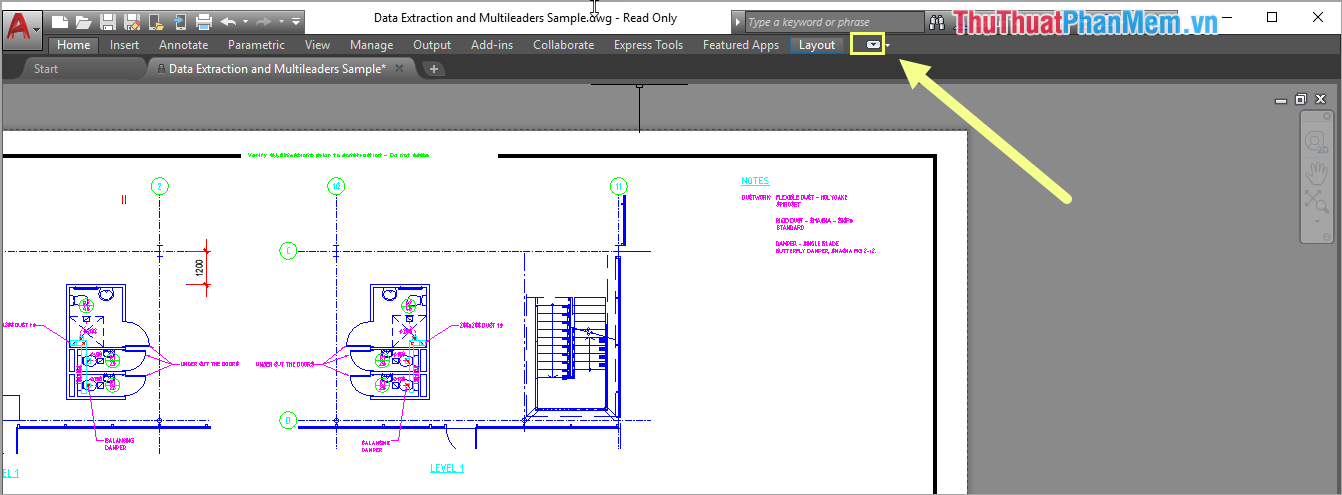1342x495 pixels.
Task: Expand the search box arrow
Action: (x=738, y=22)
